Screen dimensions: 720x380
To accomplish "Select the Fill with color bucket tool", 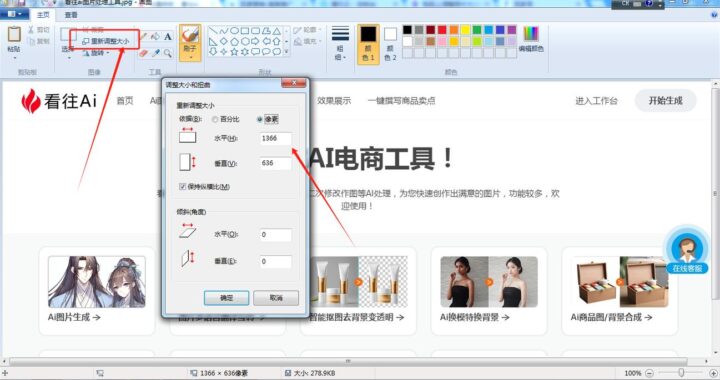I will click(x=156, y=36).
